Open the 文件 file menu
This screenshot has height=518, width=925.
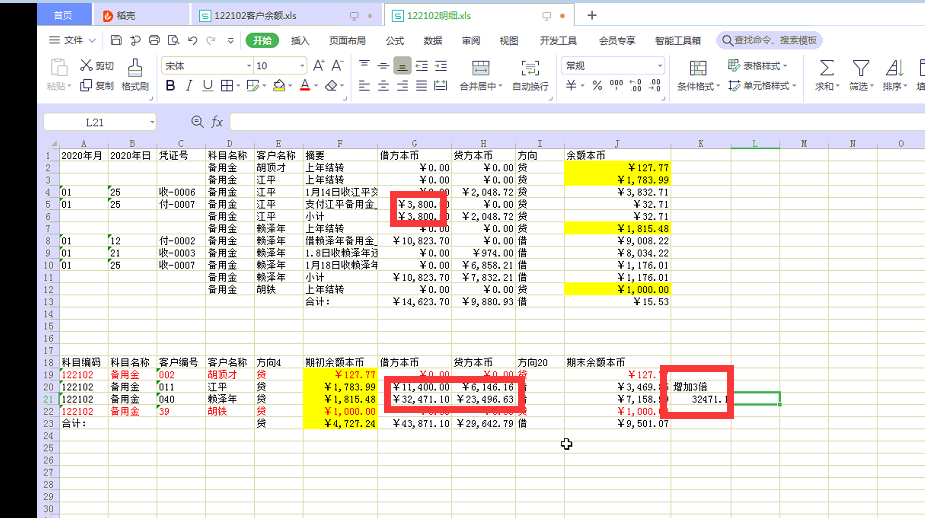(72, 40)
